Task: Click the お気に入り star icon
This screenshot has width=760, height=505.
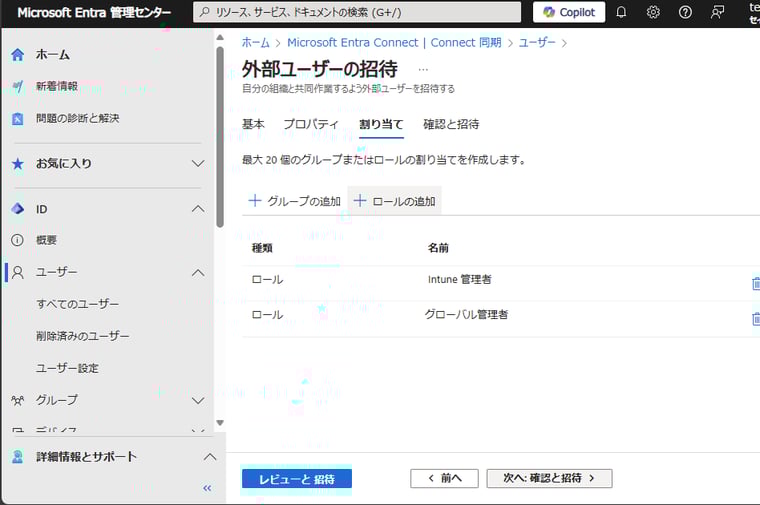Action: point(17,164)
